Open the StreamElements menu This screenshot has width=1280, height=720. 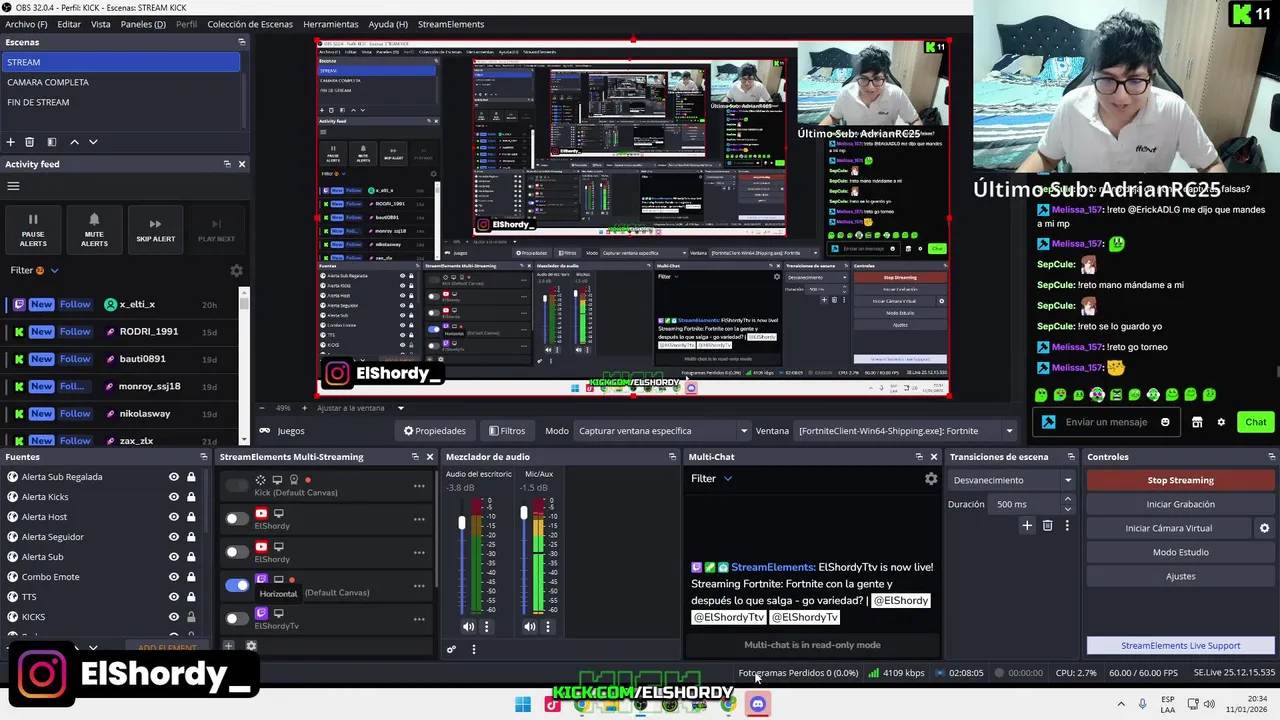[x=451, y=24]
